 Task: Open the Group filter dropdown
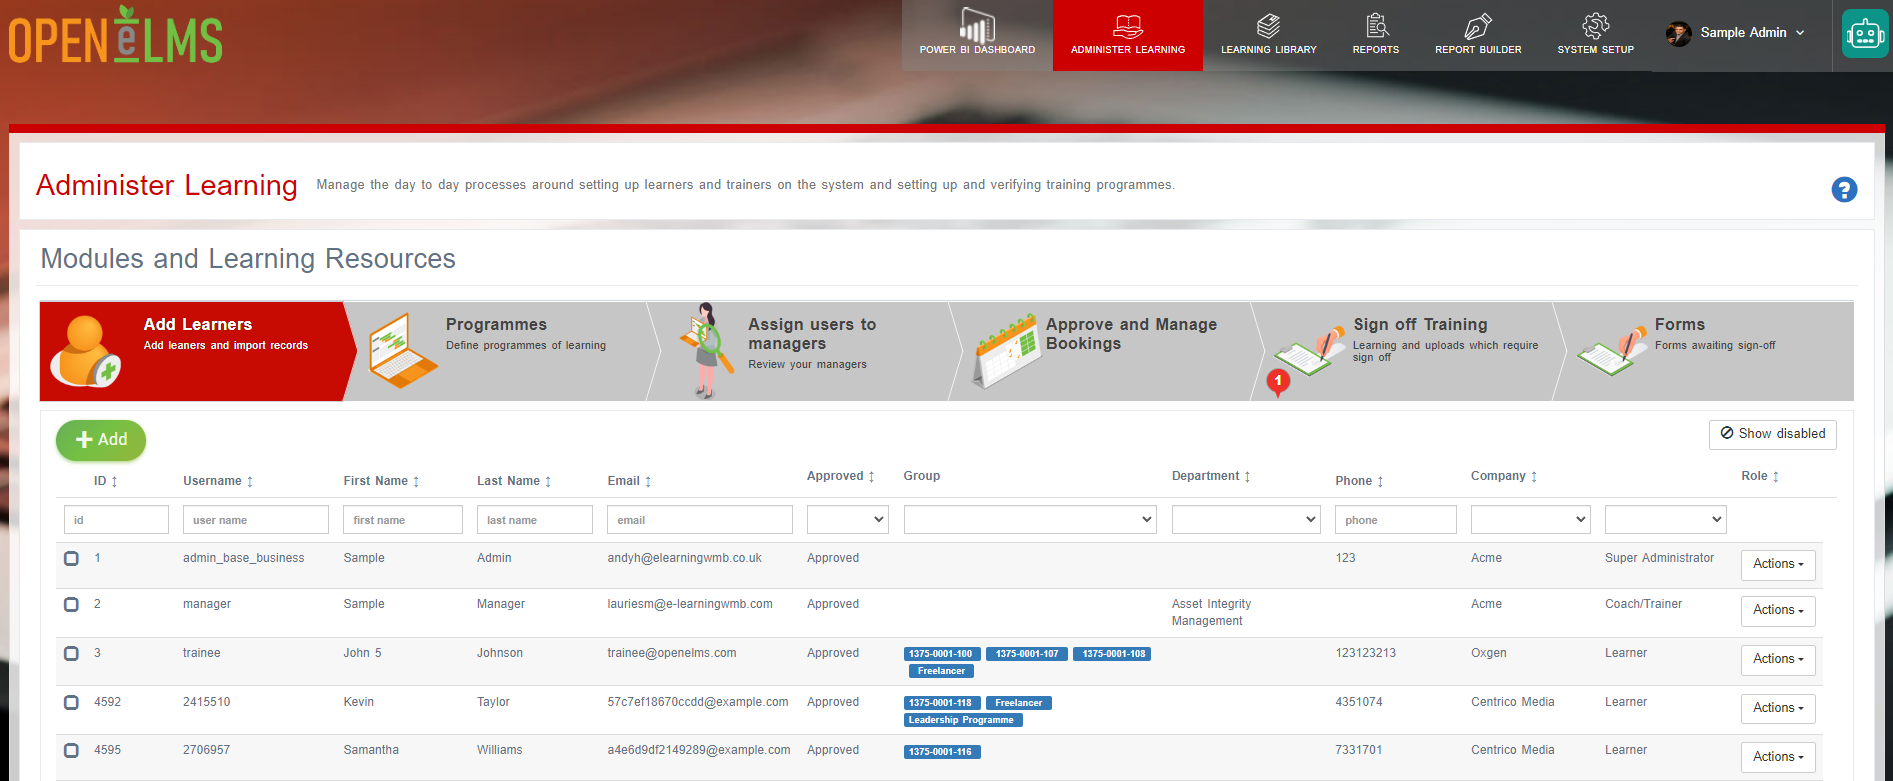click(1030, 519)
